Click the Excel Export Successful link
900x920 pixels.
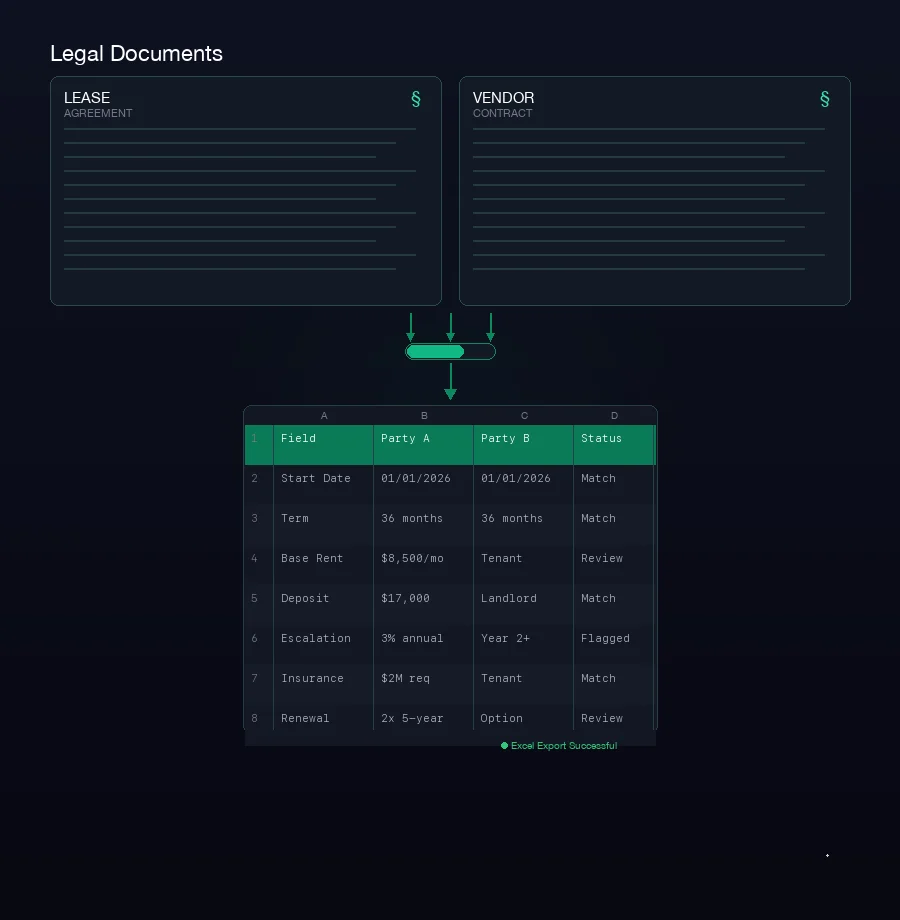coord(564,745)
